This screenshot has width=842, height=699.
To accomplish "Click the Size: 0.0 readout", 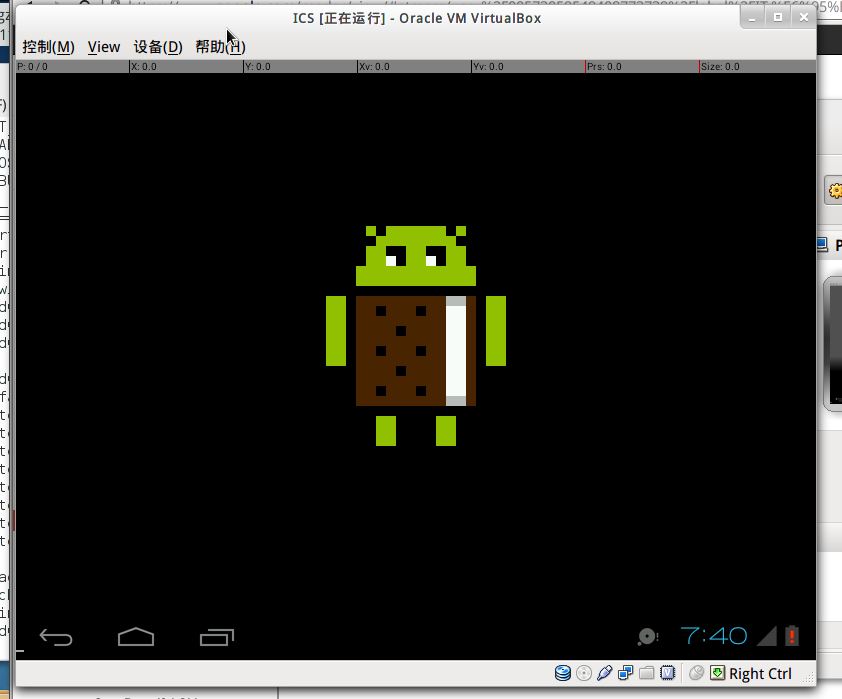I will coord(720,67).
